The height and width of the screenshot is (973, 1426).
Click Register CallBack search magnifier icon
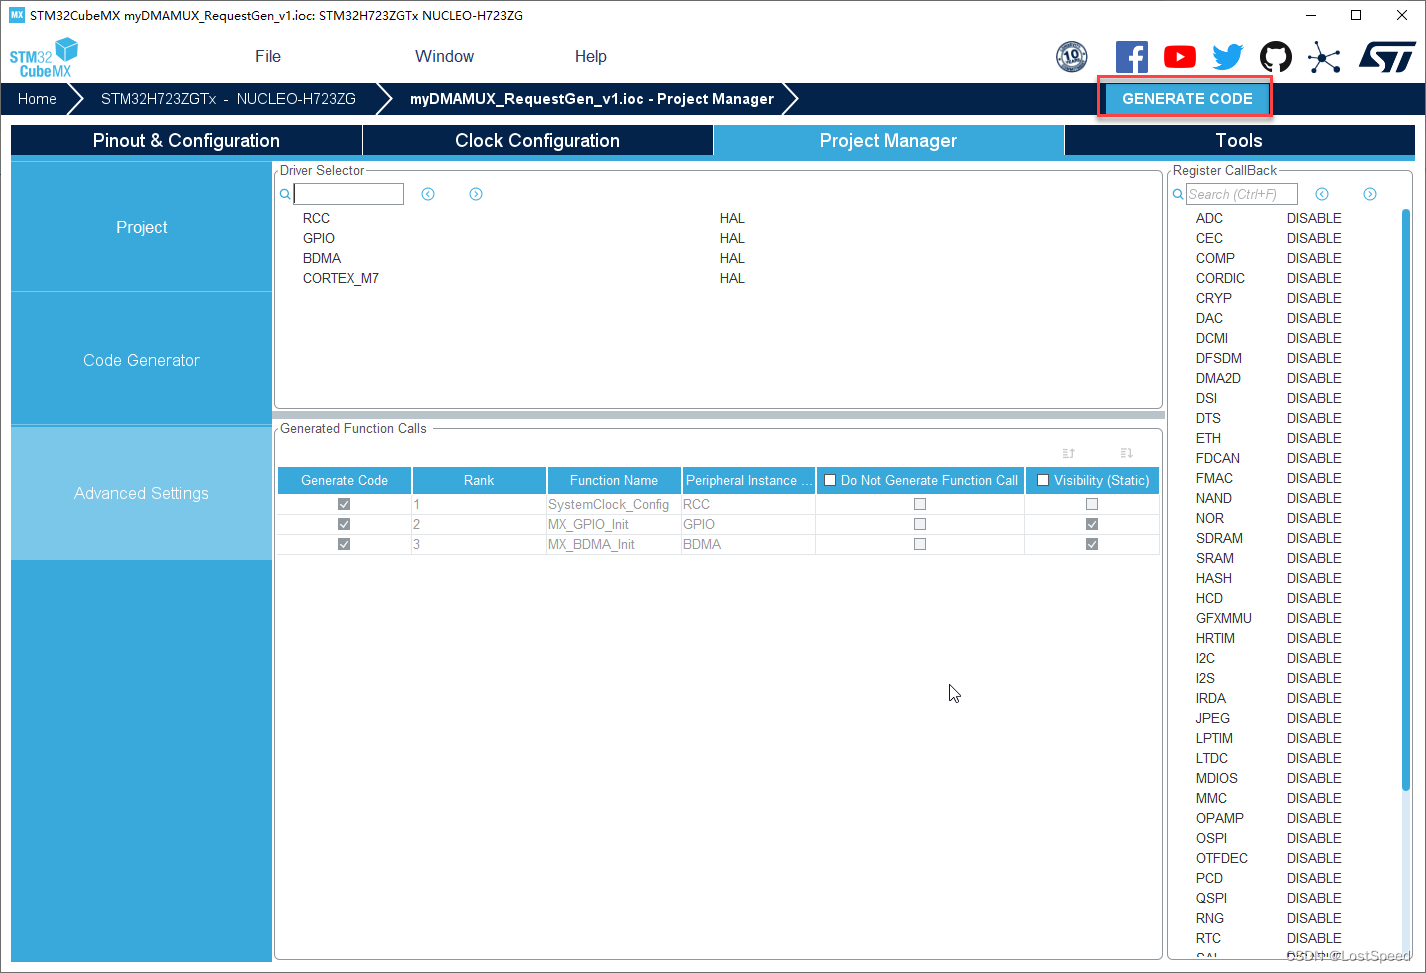(1178, 194)
